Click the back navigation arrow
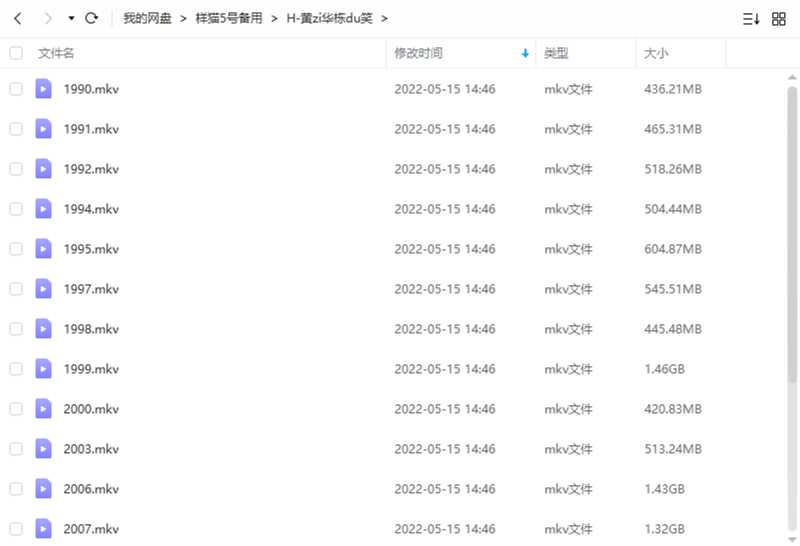Screen dimensions: 800x546 click(x=18, y=18)
